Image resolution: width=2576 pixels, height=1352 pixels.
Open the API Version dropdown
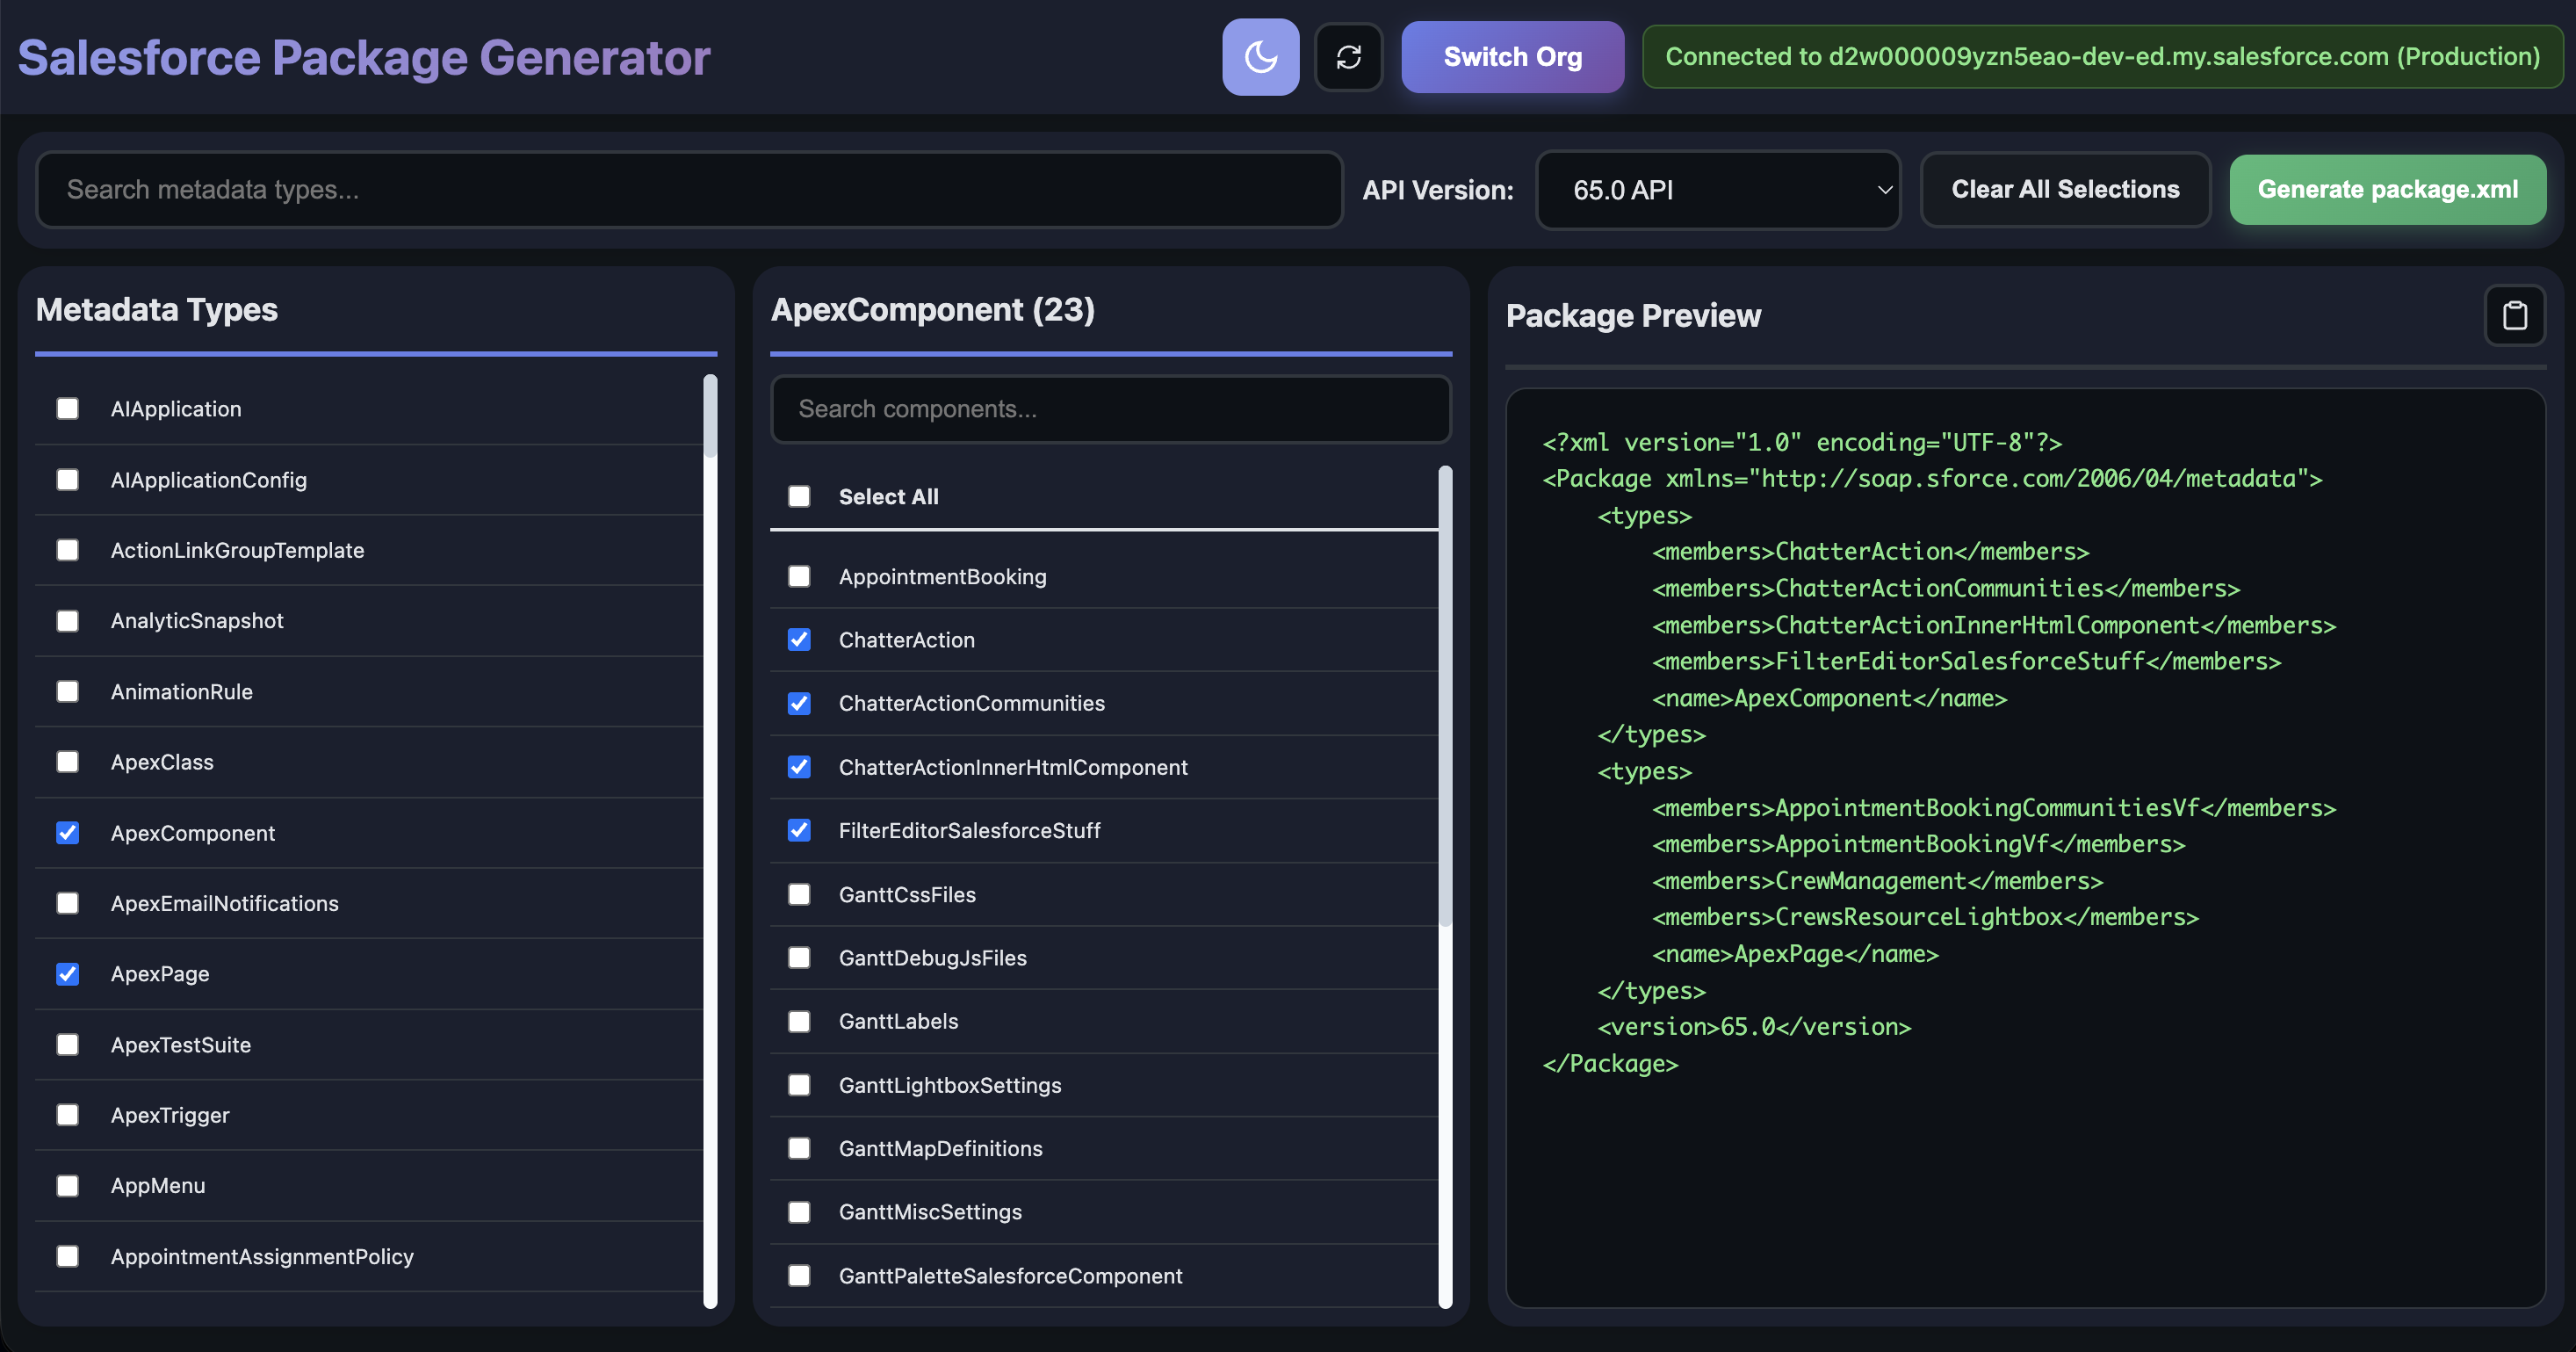[1717, 190]
